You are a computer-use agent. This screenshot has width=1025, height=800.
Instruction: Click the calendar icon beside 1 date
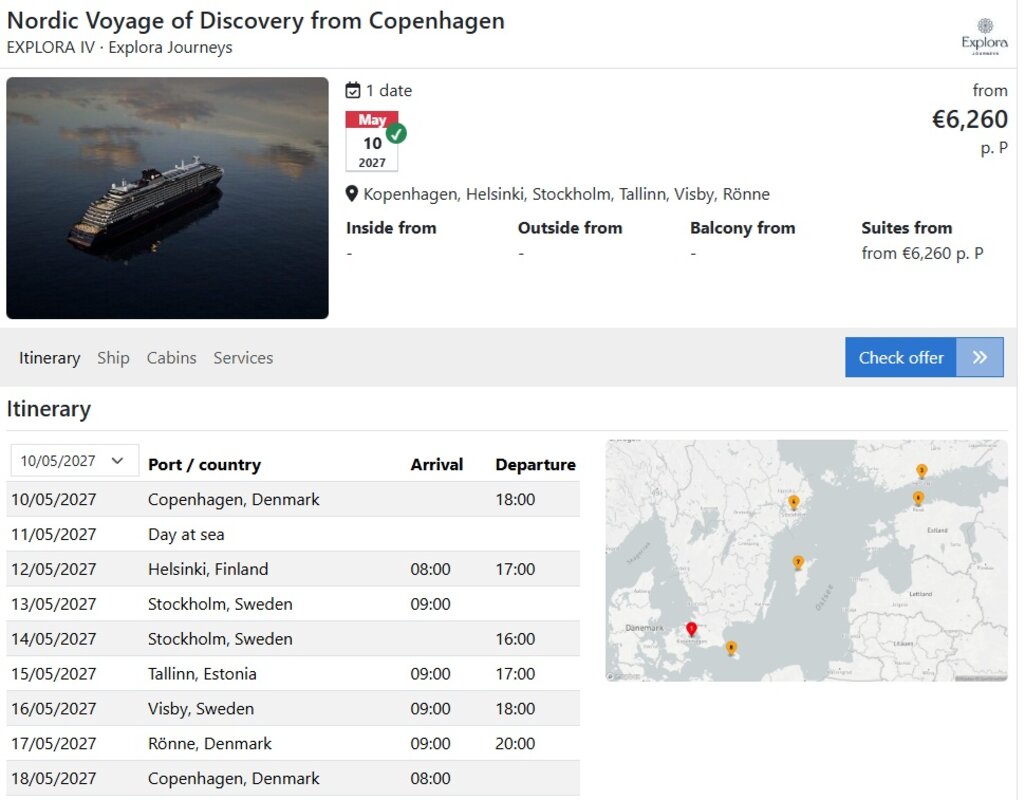pyautogui.click(x=352, y=90)
